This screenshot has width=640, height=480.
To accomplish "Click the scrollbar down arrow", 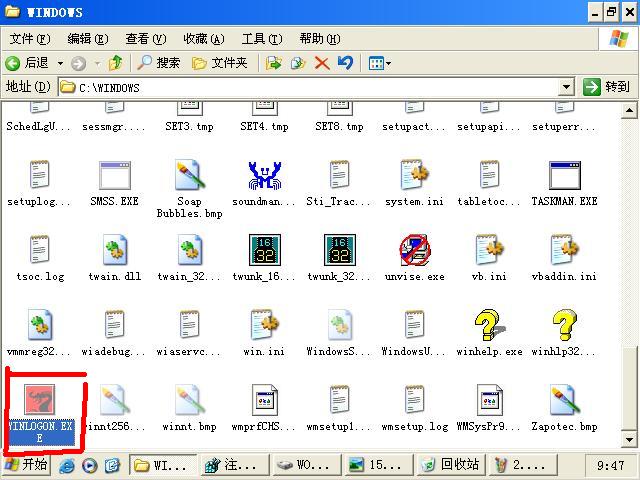I will tap(629, 440).
